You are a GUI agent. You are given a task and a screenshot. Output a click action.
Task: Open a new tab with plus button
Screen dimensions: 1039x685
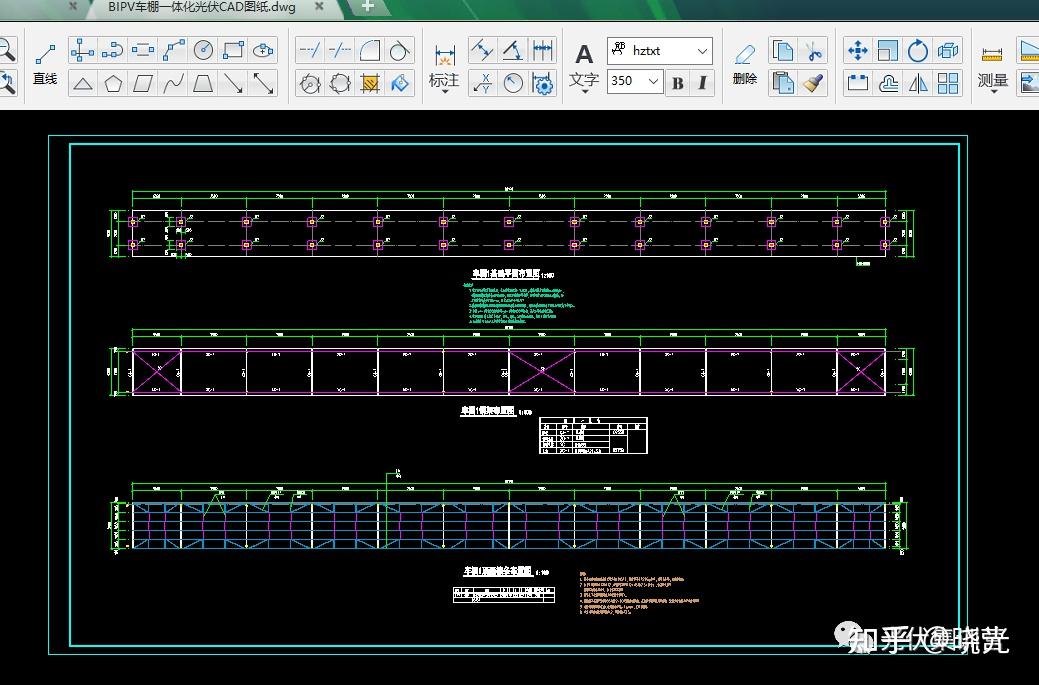367,6
